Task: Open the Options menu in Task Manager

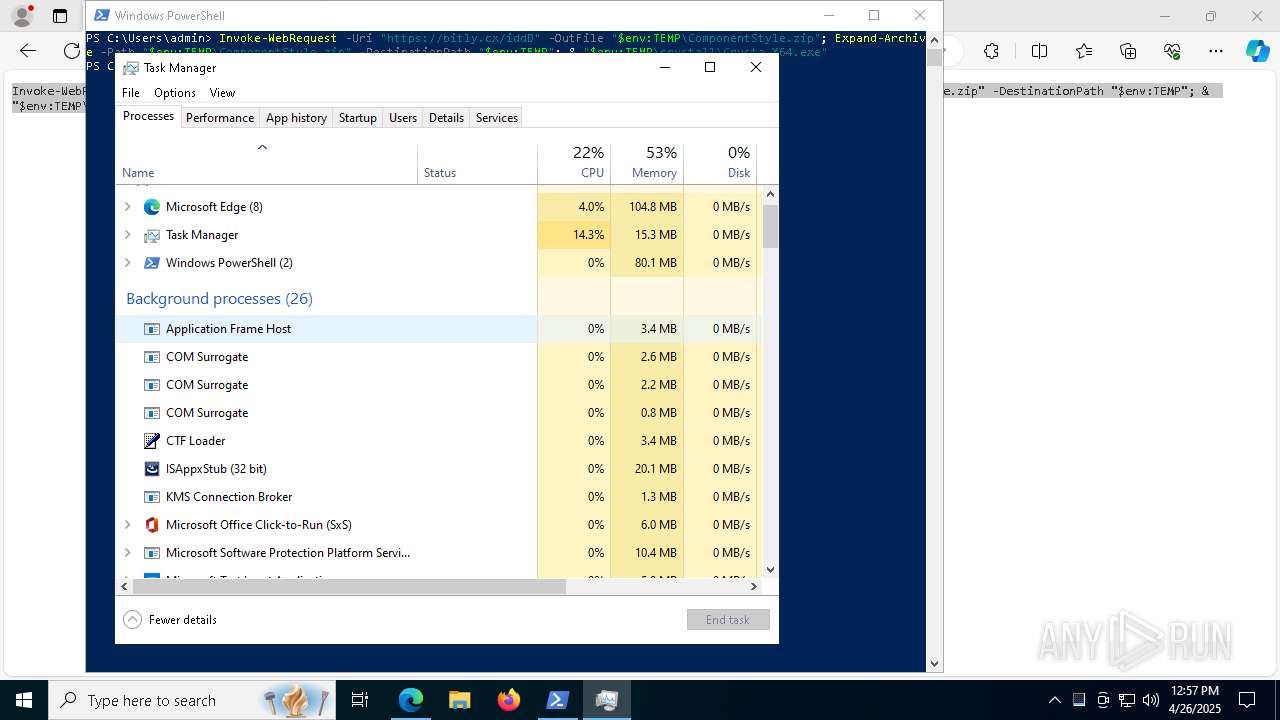Action: pyautogui.click(x=175, y=93)
